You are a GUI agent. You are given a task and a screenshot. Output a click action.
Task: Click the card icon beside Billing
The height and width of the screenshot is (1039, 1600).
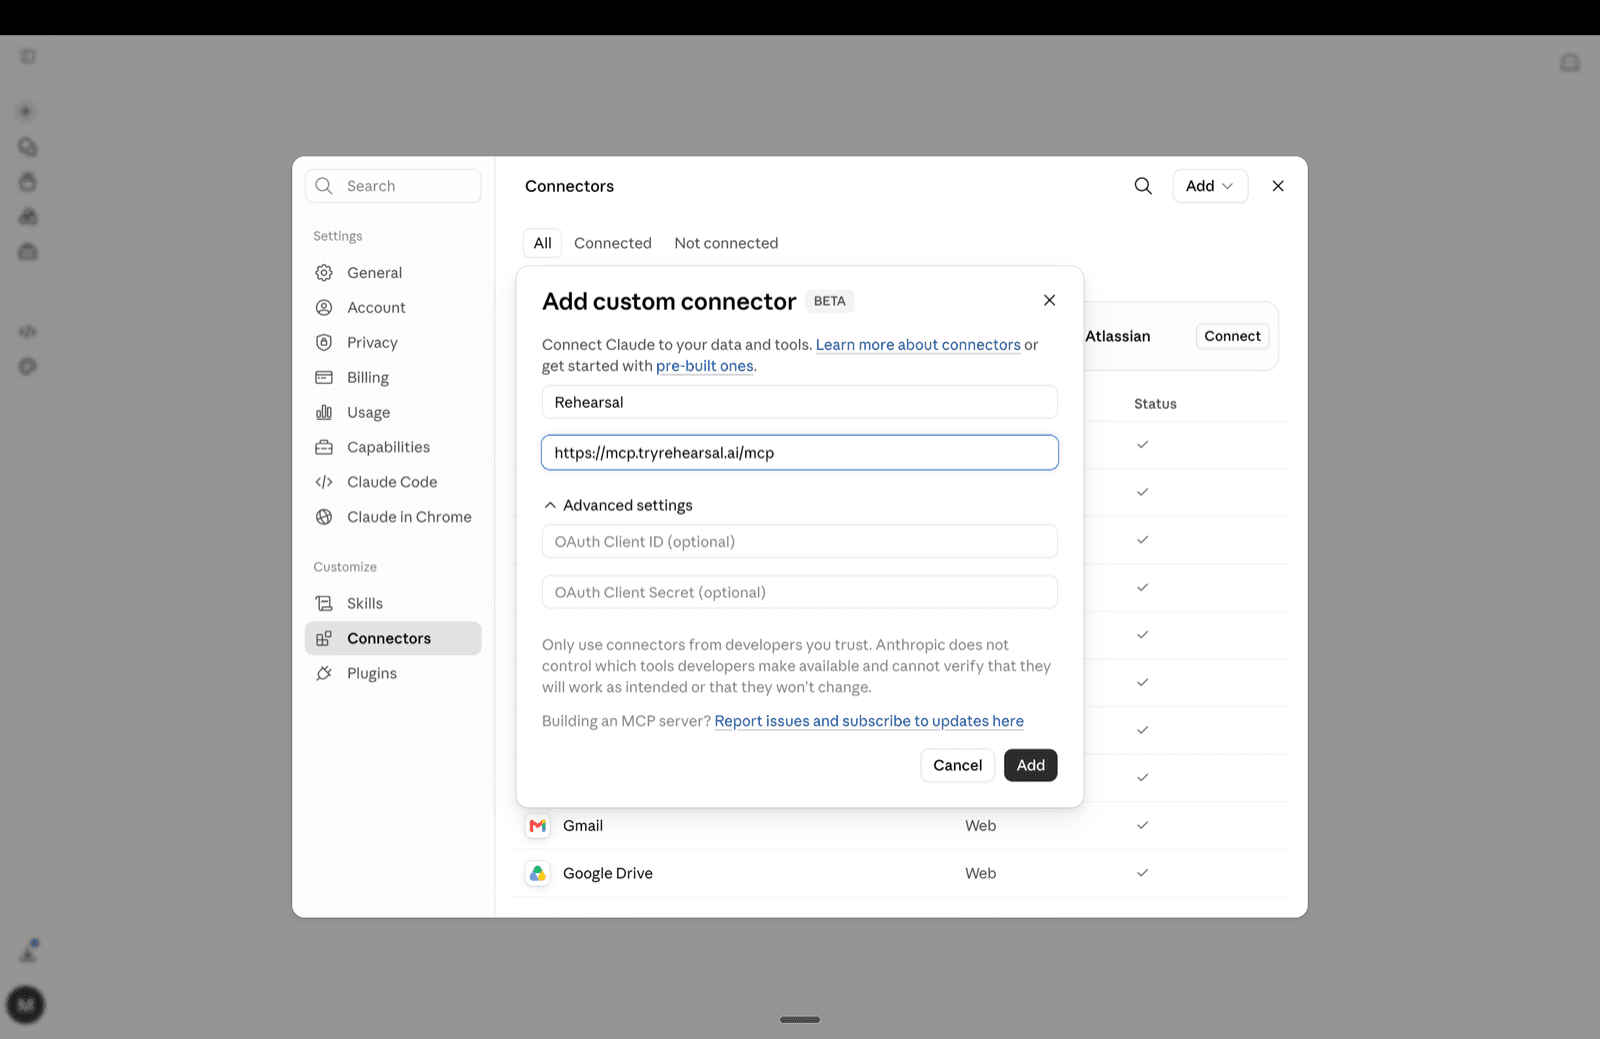click(x=324, y=378)
